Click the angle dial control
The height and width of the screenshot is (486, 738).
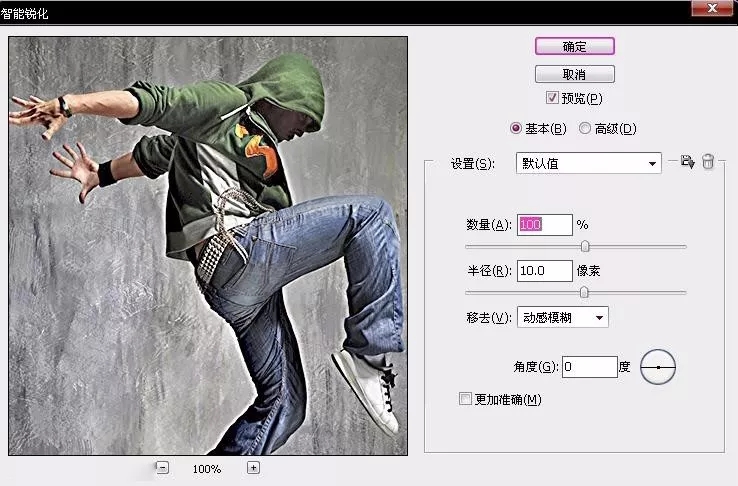658,367
